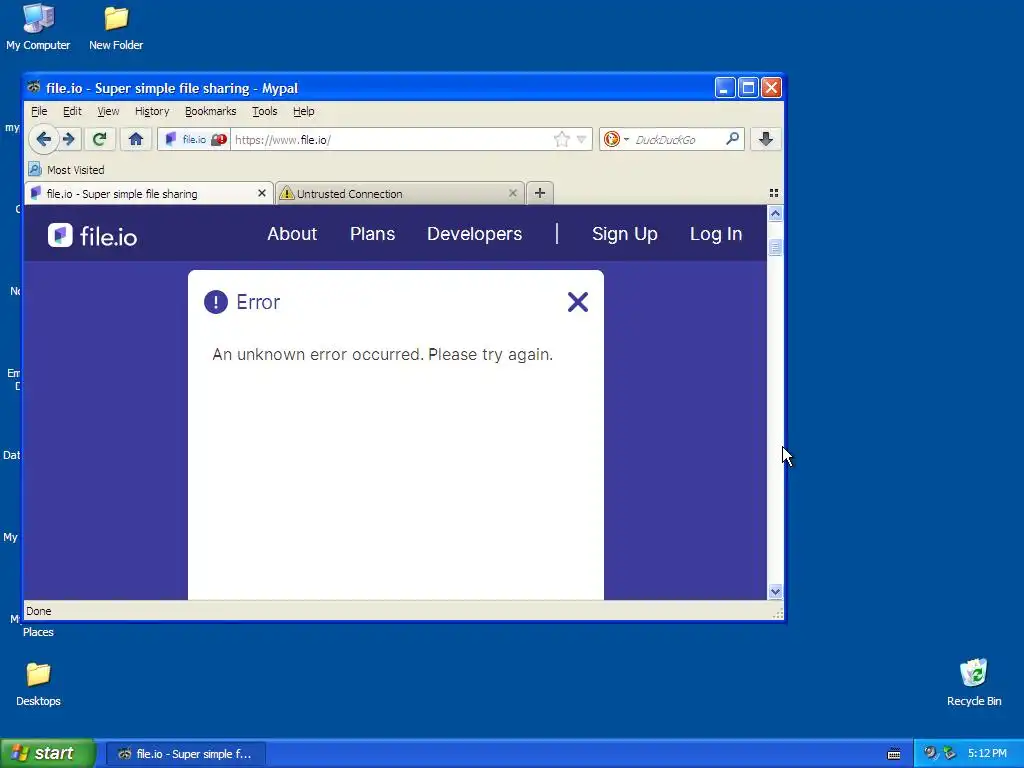Screen dimensions: 1024x768
Task: Open the Most Visited bookmarks folder
Action: (x=67, y=170)
